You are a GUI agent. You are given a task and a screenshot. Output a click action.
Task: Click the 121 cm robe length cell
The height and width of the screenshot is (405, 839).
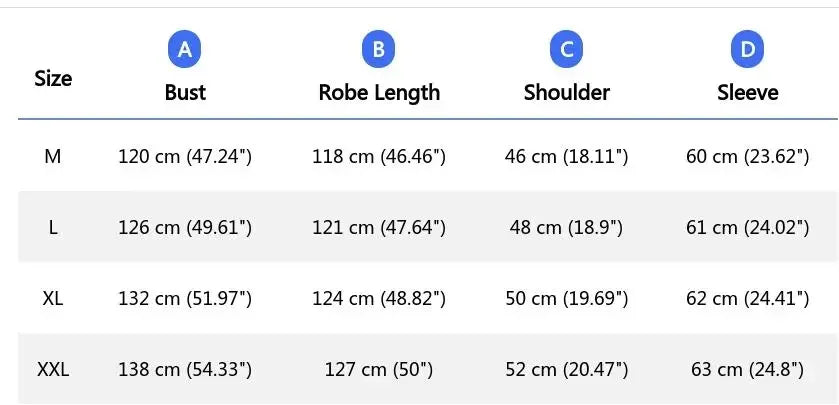tap(379, 227)
